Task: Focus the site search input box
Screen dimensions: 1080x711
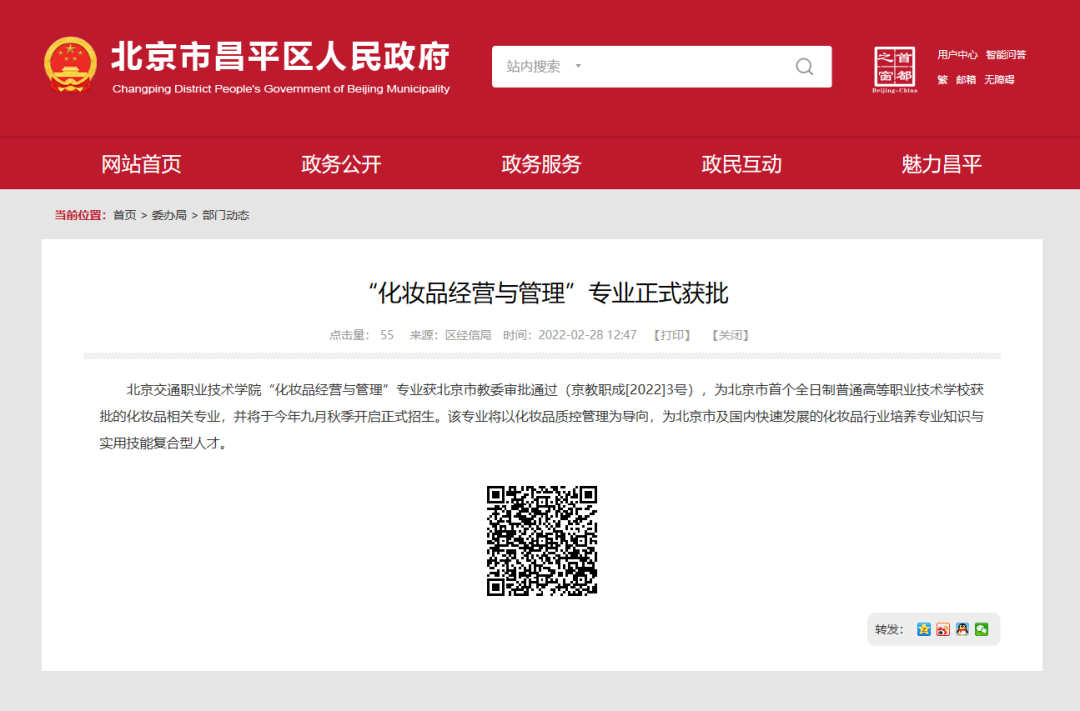Action: 661,66
